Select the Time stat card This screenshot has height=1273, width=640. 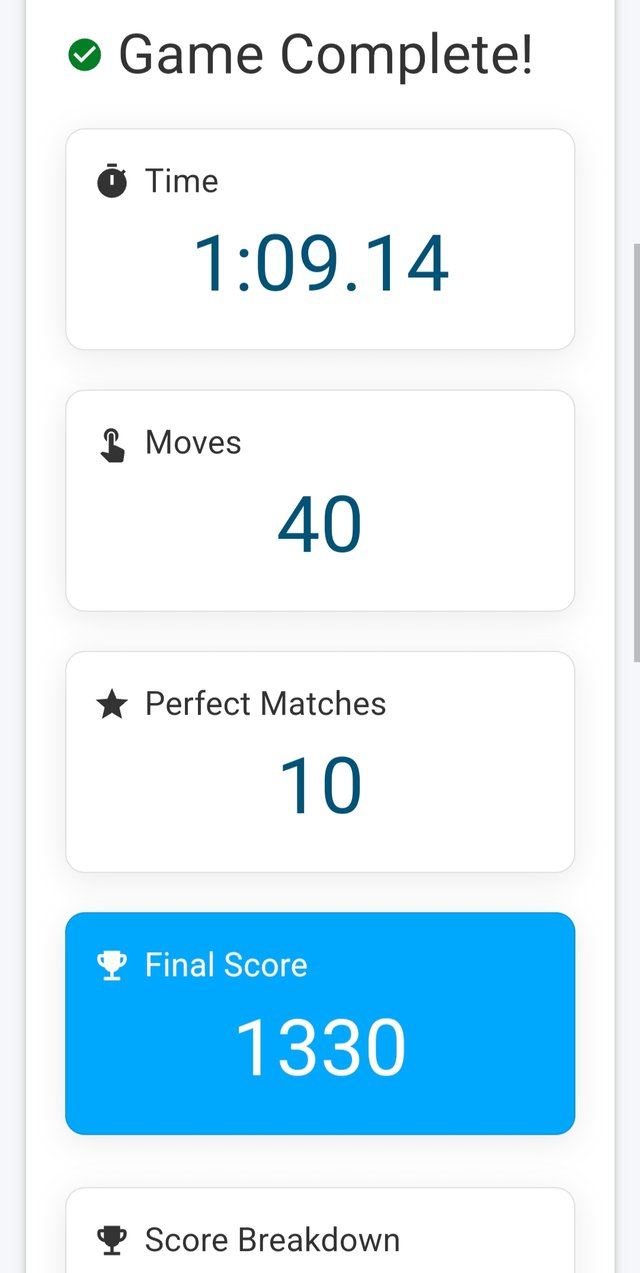[x=320, y=239]
